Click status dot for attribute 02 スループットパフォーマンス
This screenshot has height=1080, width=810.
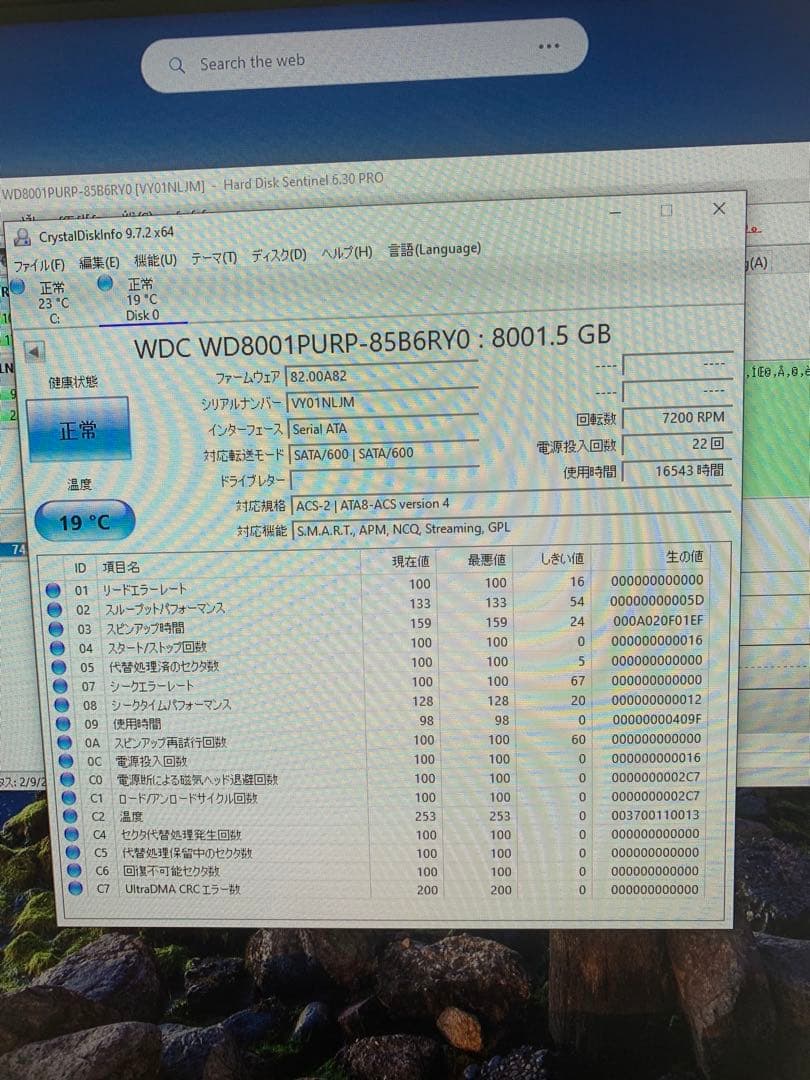point(54,610)
